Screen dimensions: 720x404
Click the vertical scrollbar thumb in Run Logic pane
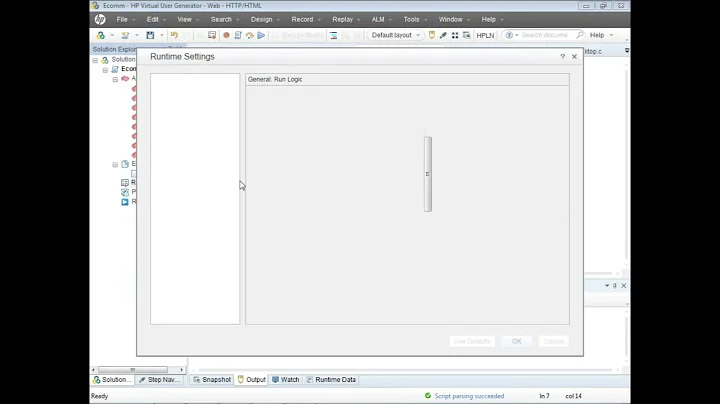tap(428, 174)
